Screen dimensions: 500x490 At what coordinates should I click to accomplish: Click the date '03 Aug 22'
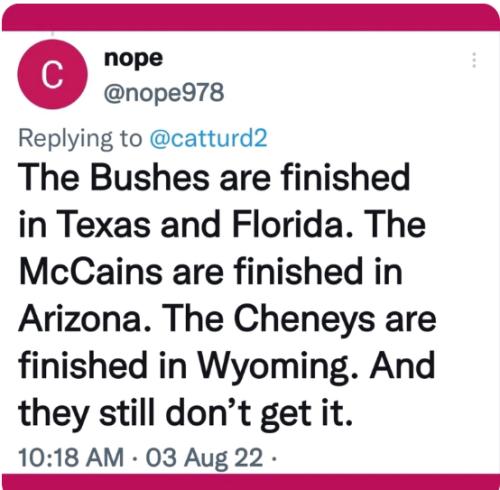(204, 458)
